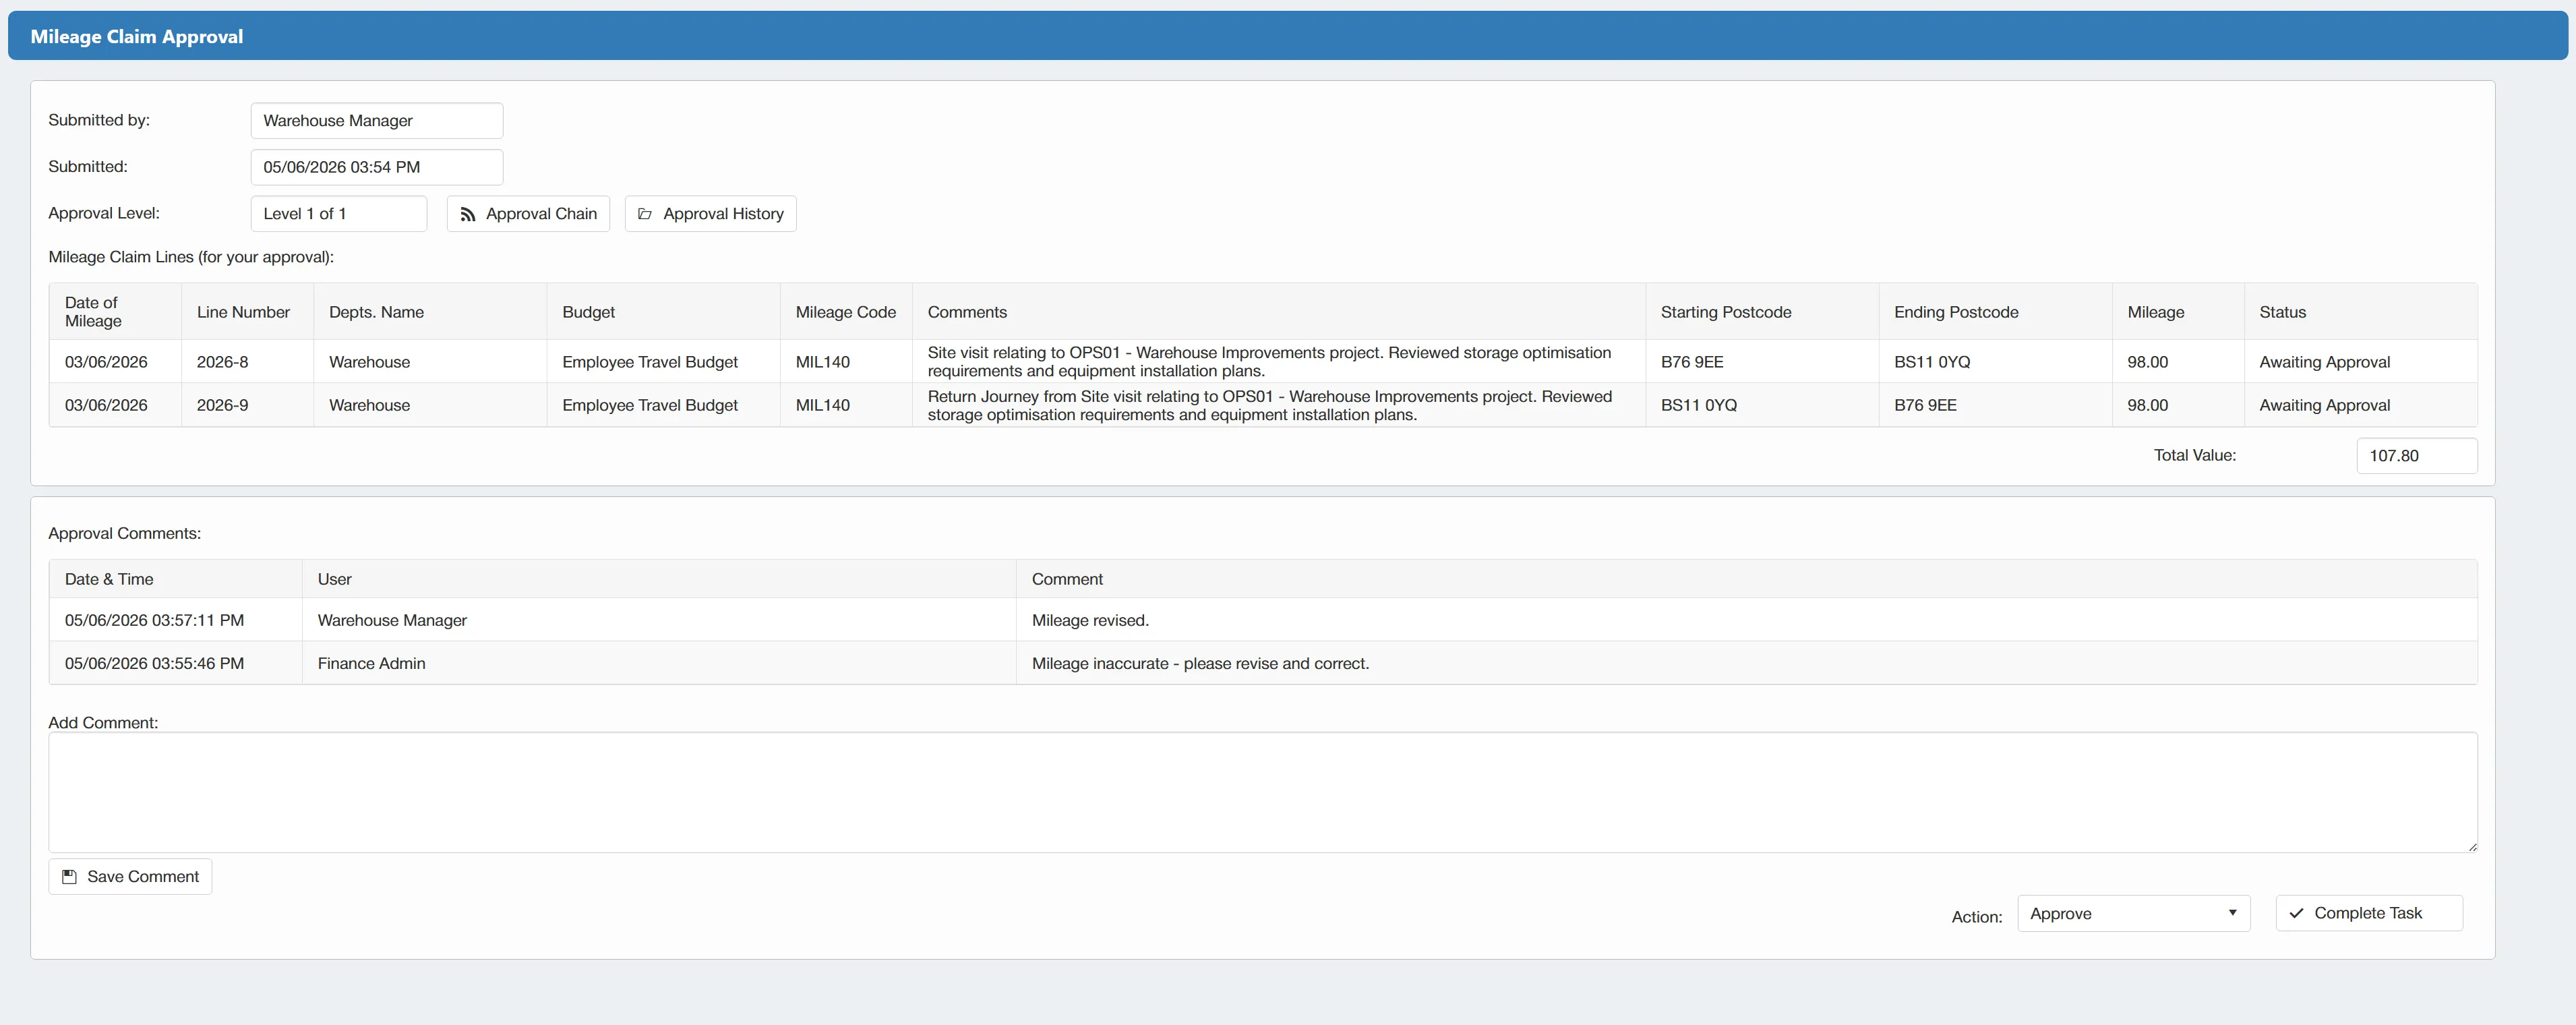Click the Total Value label
This screenshot has height=1025, width=2576.
click(2194, 455)
